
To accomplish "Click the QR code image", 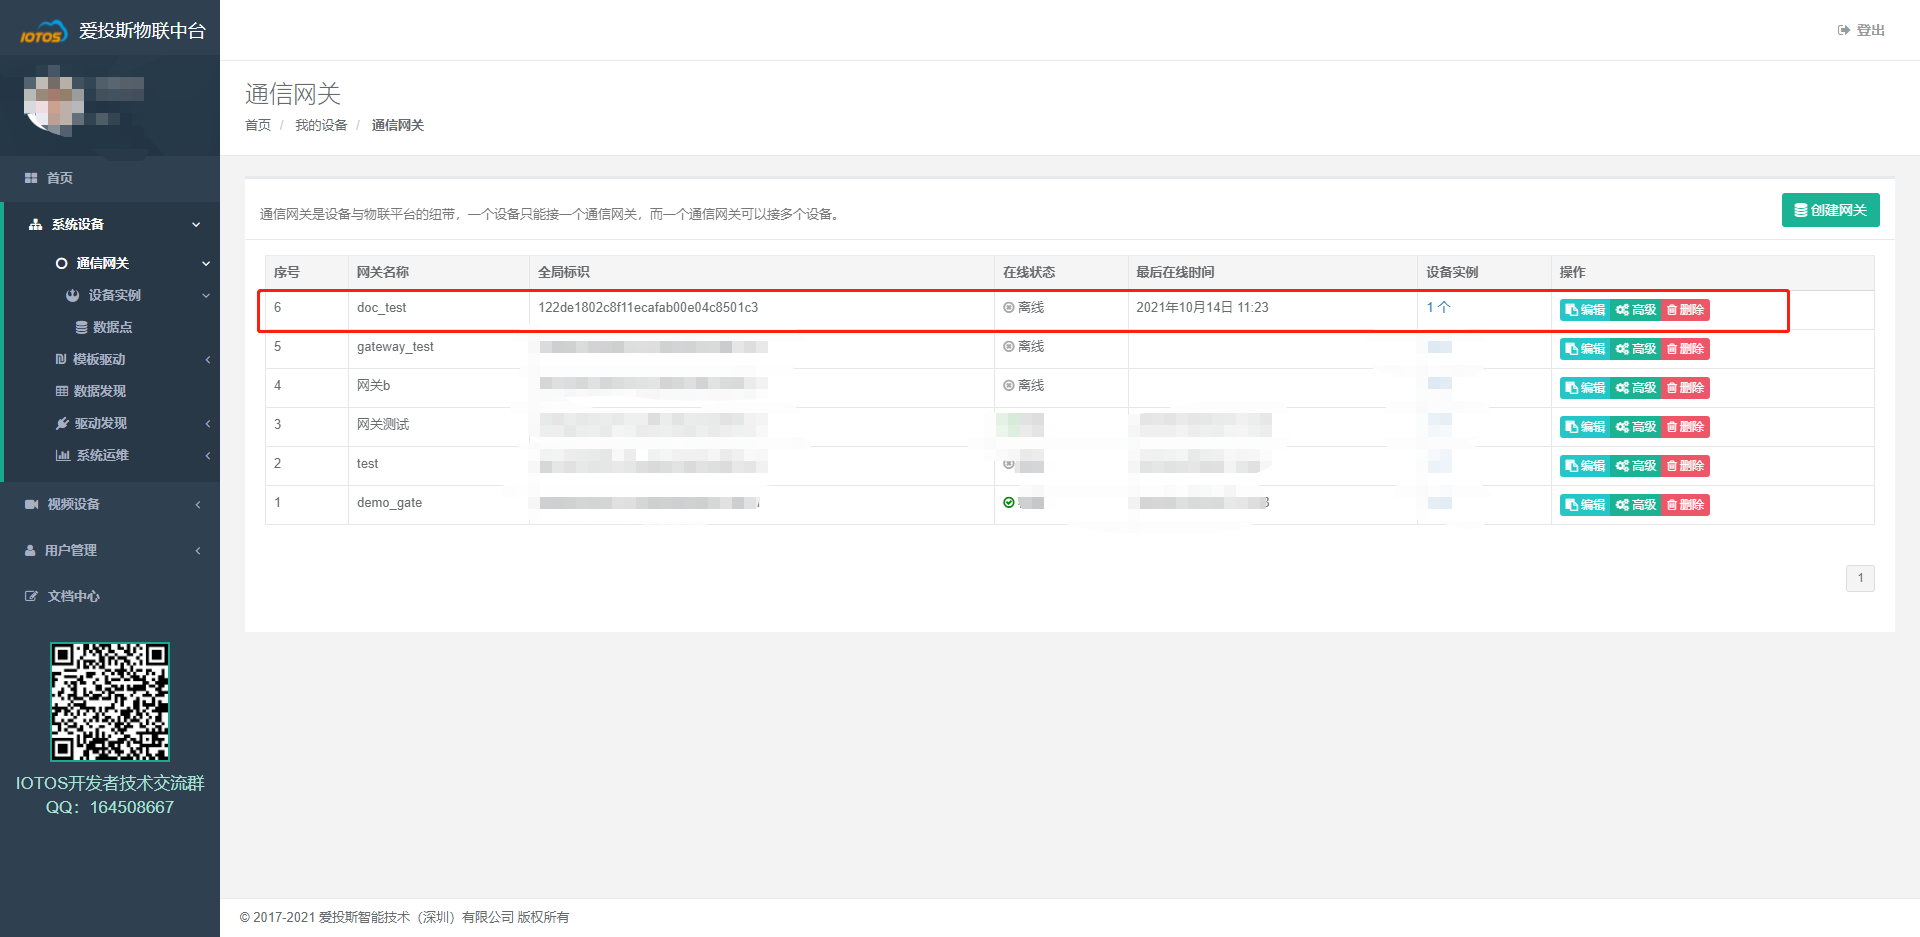I will [x=110, y=701].
